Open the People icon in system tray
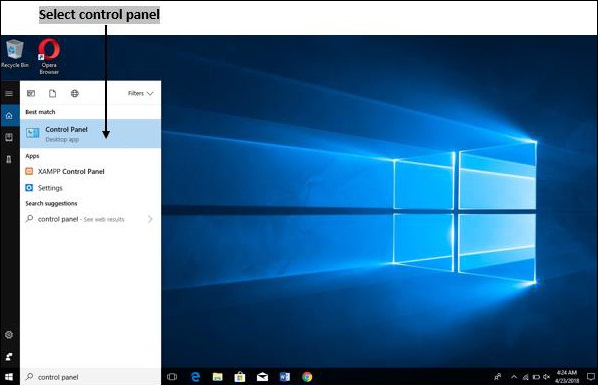Screen dimensions: 598x385 click(497, 377)
